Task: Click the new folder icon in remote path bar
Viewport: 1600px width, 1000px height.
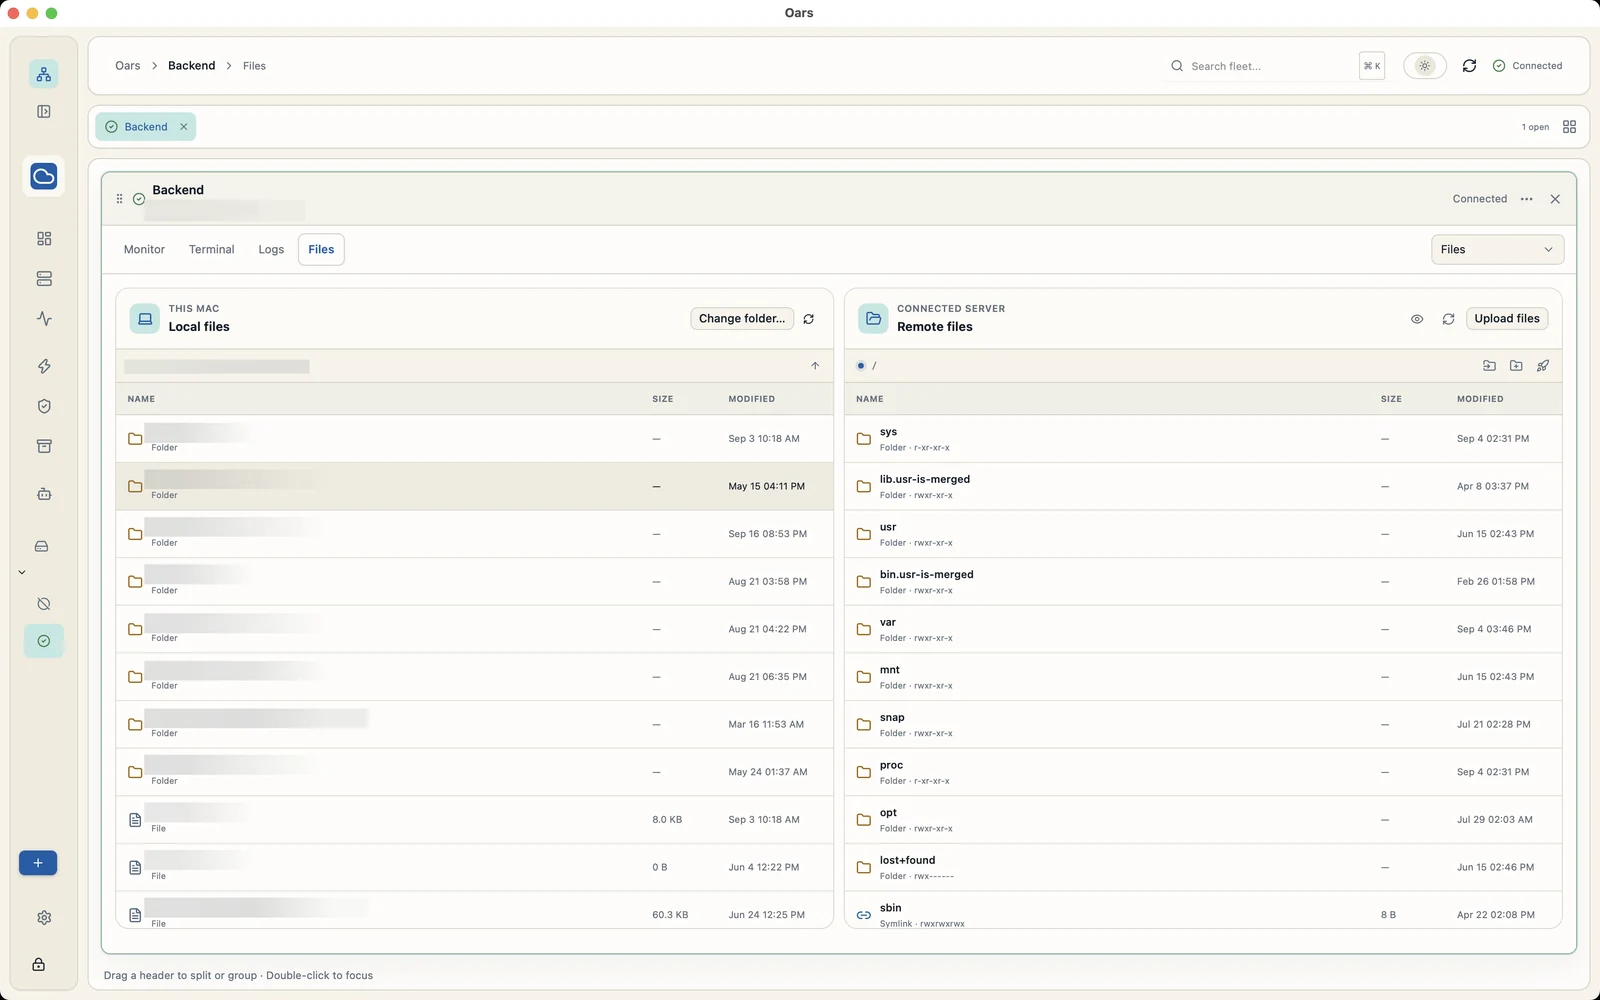Action: point(1516,366)
